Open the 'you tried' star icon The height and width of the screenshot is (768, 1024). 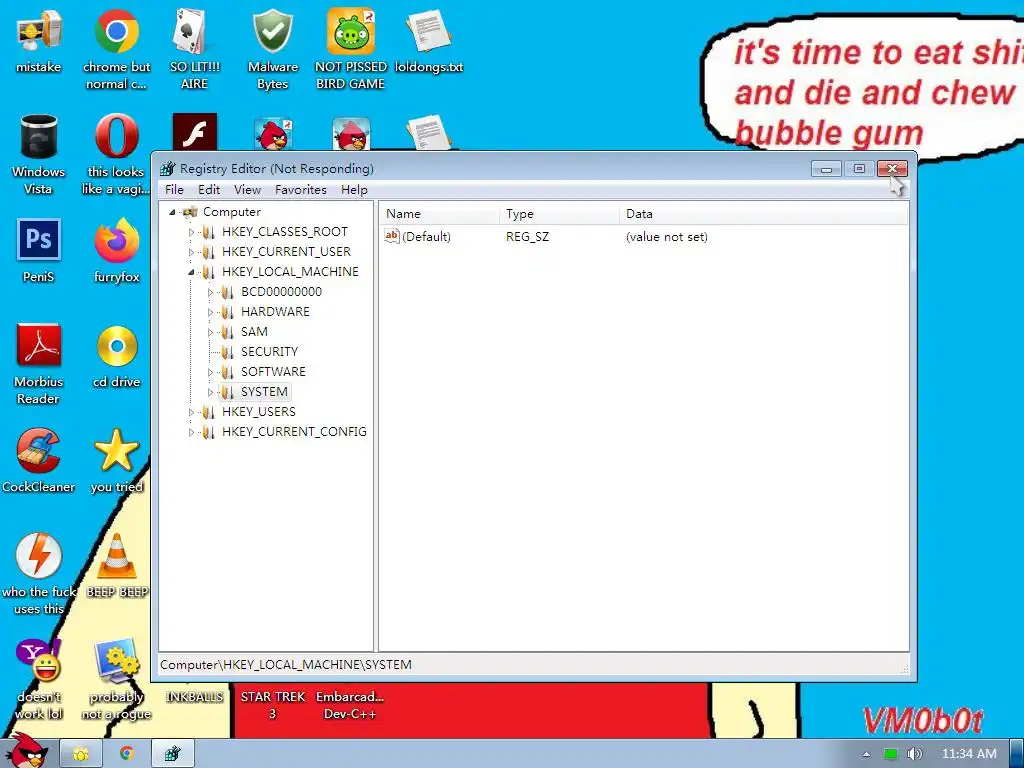tap(116, 461)
